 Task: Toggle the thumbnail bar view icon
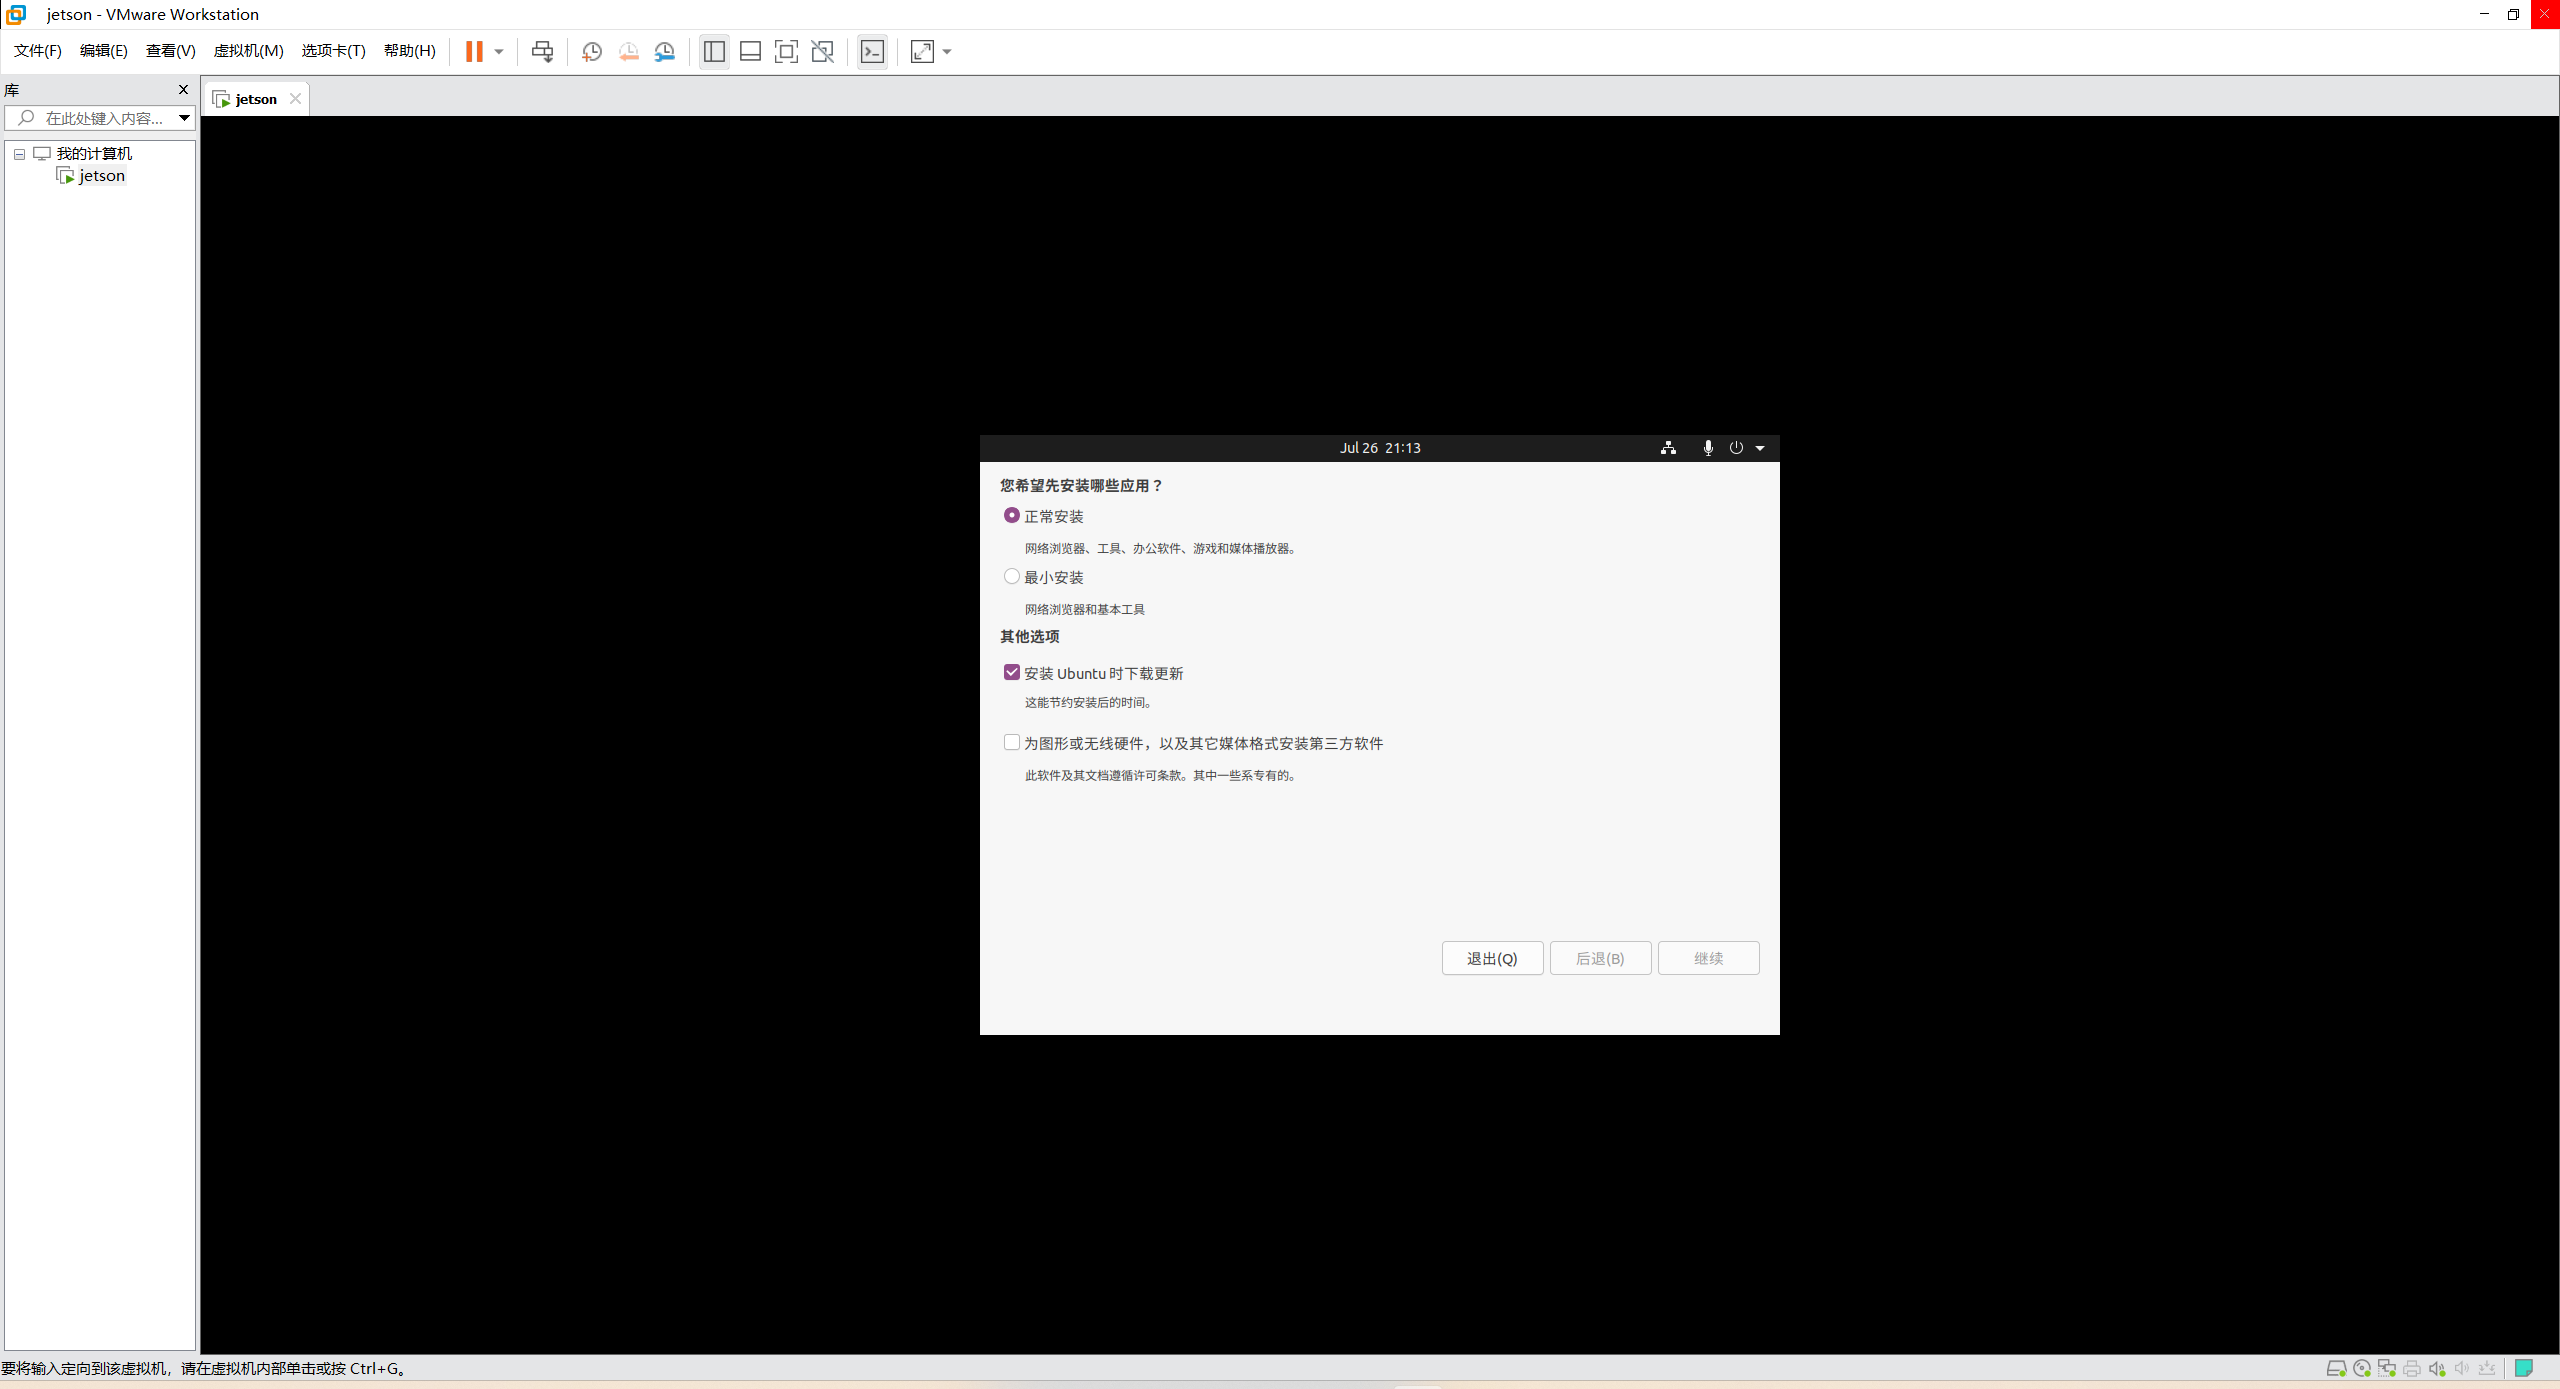(750, 52)
